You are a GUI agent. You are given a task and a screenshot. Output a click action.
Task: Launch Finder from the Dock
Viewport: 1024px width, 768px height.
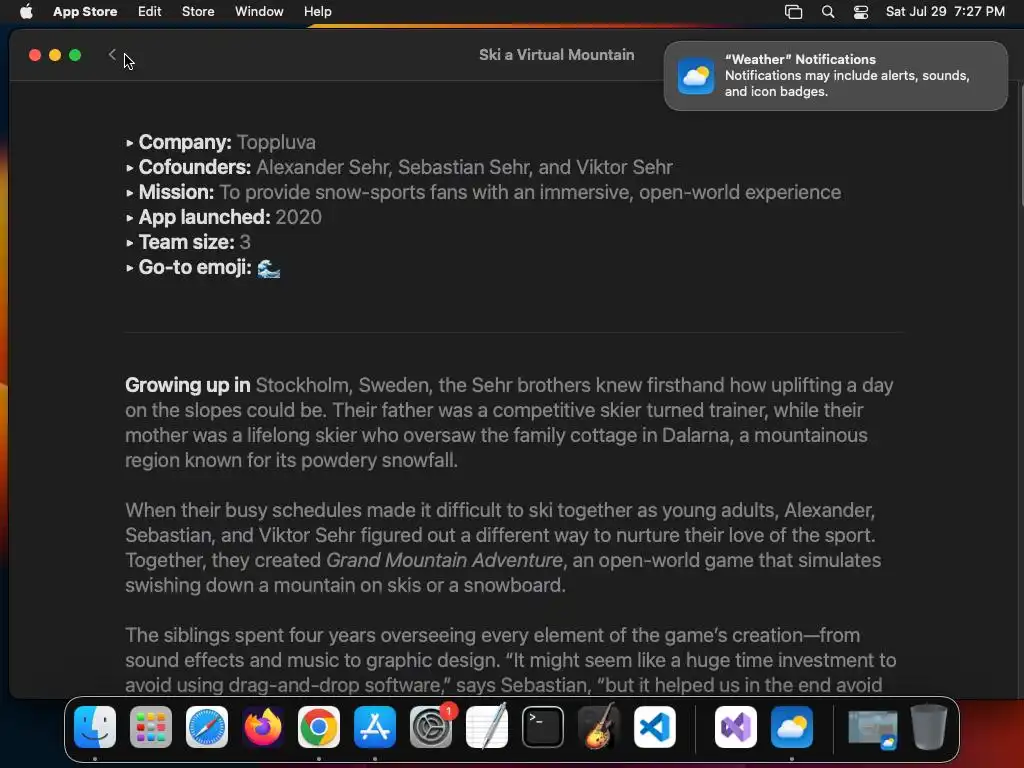tap(95, 727)
